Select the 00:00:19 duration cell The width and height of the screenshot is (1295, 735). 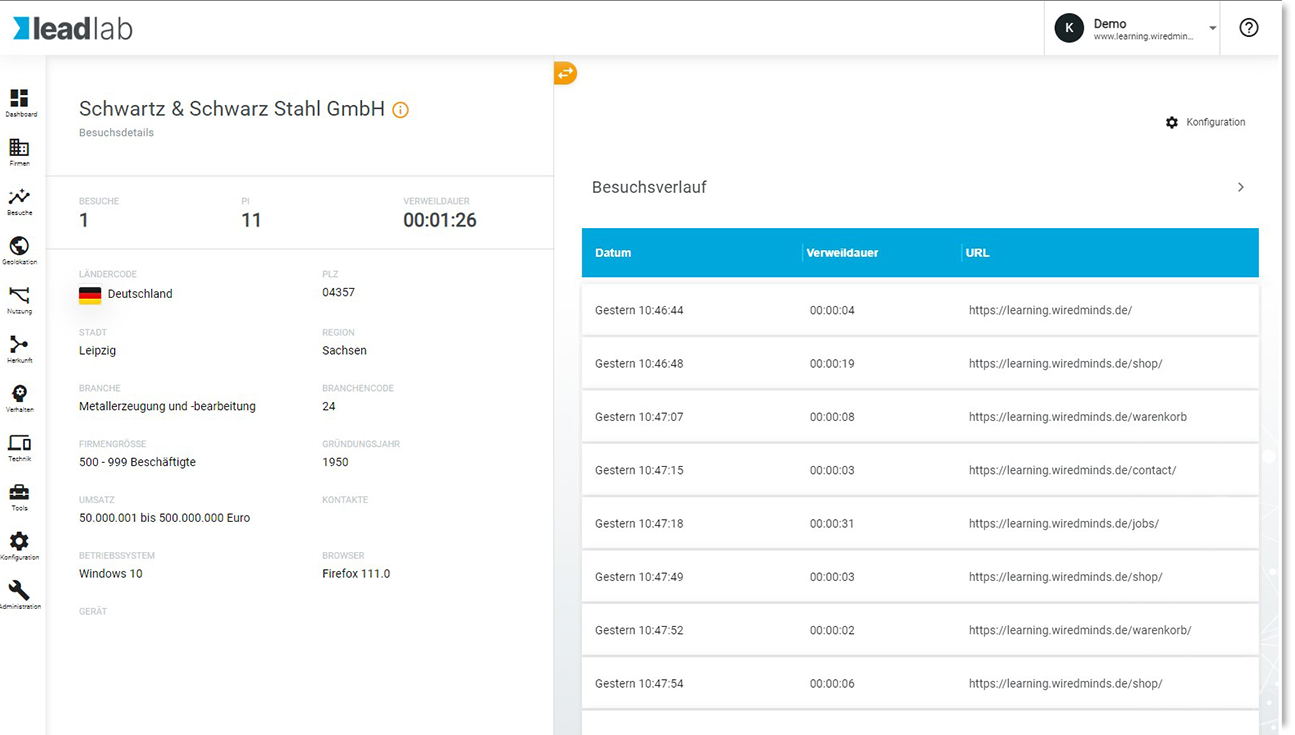832,364
